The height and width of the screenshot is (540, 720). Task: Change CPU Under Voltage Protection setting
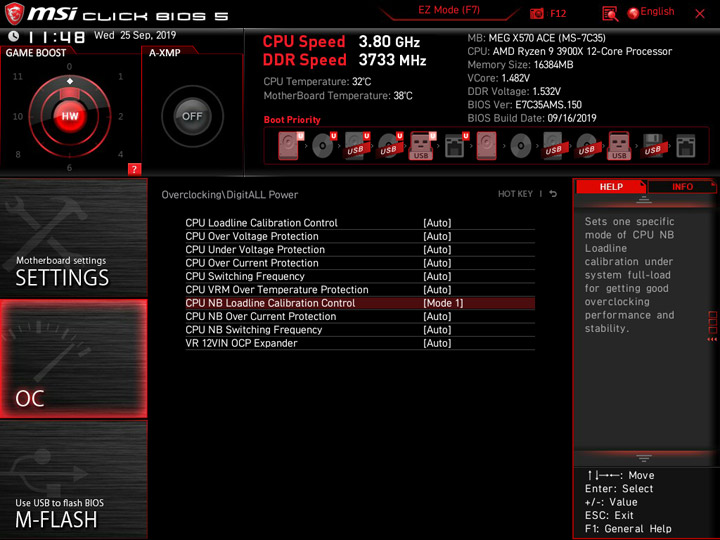click(360, 250)
